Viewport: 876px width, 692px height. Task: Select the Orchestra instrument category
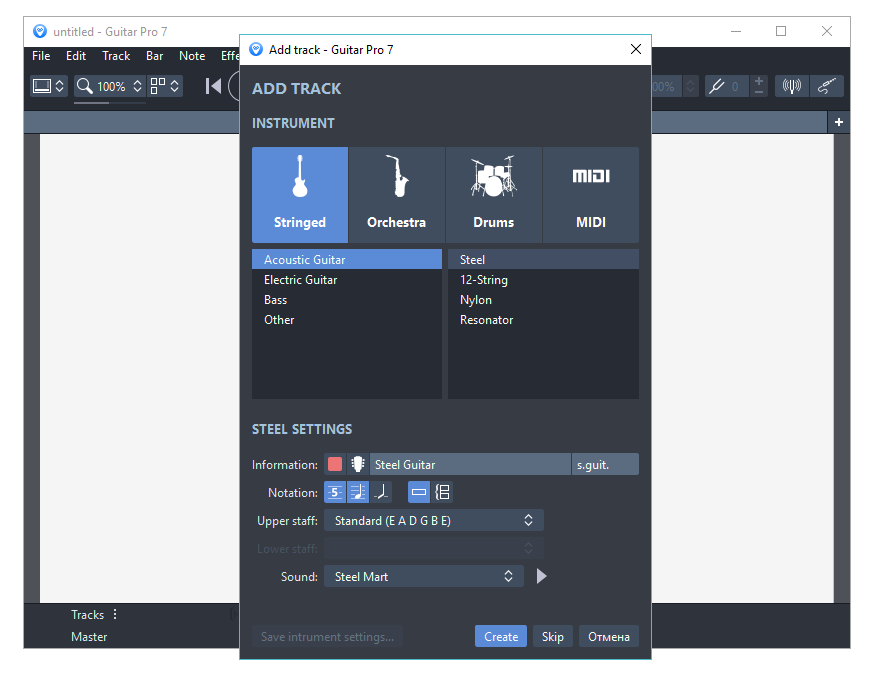click(x=396, y=195)
